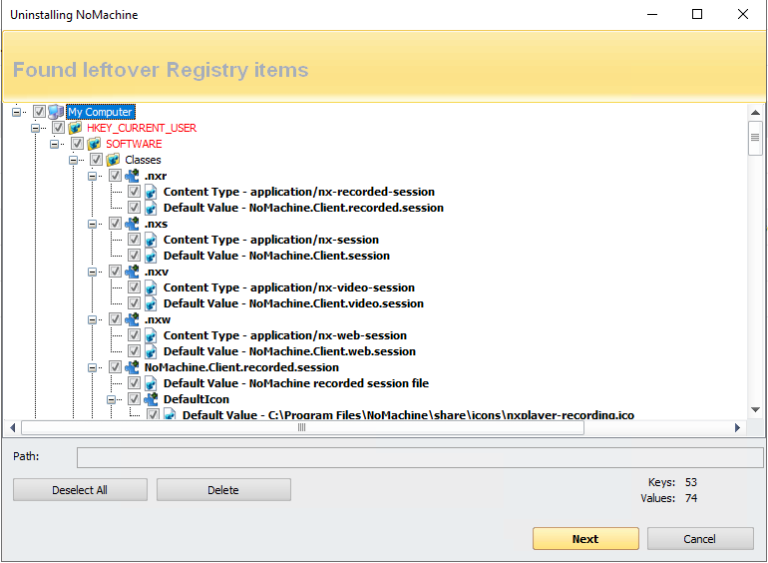Click value icon for application/nx-video-session
Image resolution: width=768 pixels, height=563 pixels.
pos(151,288)
